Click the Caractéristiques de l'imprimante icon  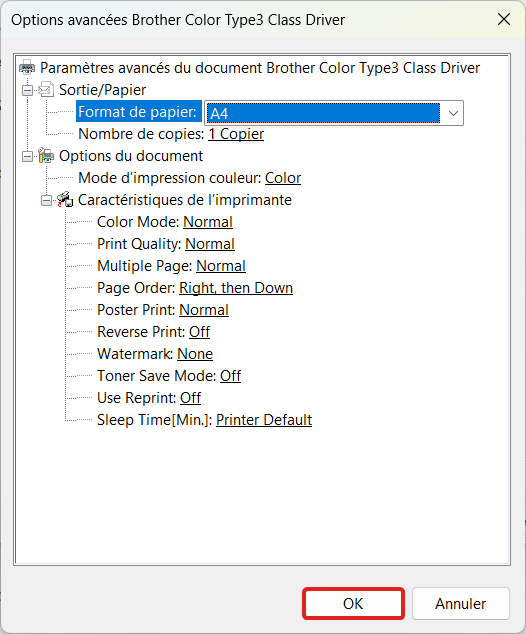coord(65,200)
